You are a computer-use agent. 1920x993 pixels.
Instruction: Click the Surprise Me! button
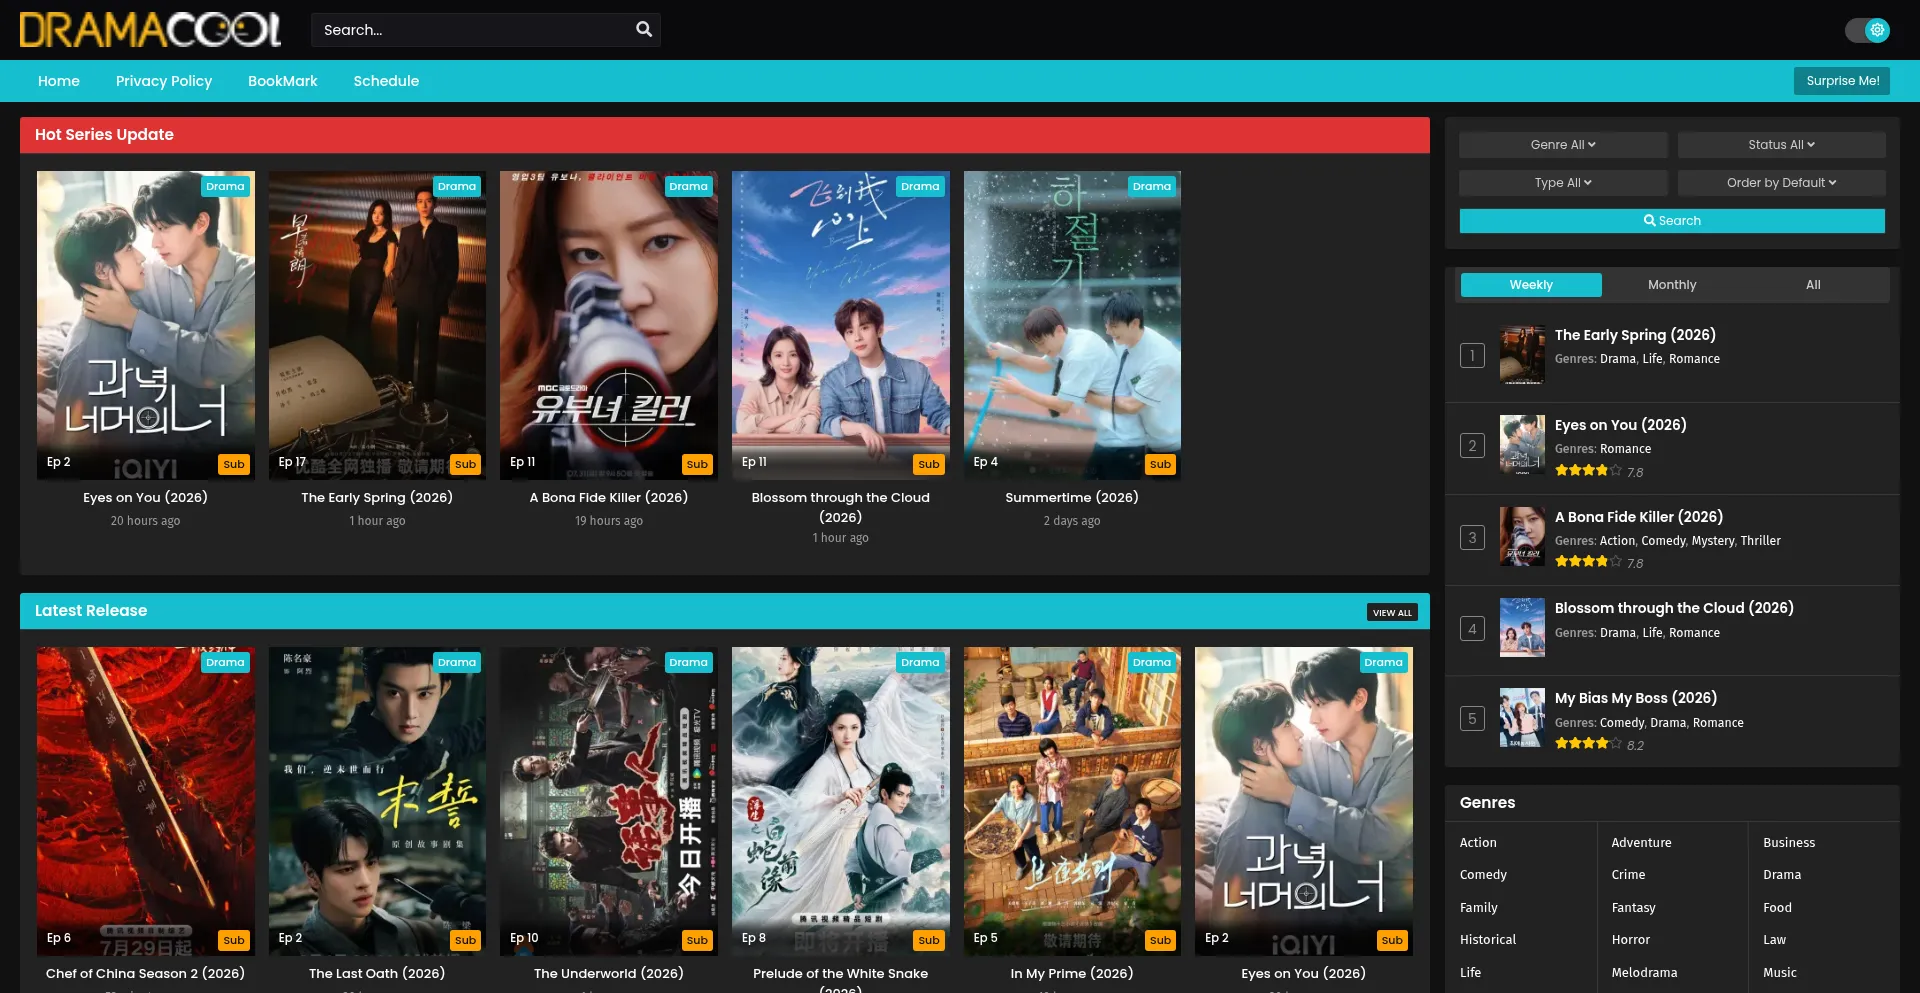click(1842, 81)
